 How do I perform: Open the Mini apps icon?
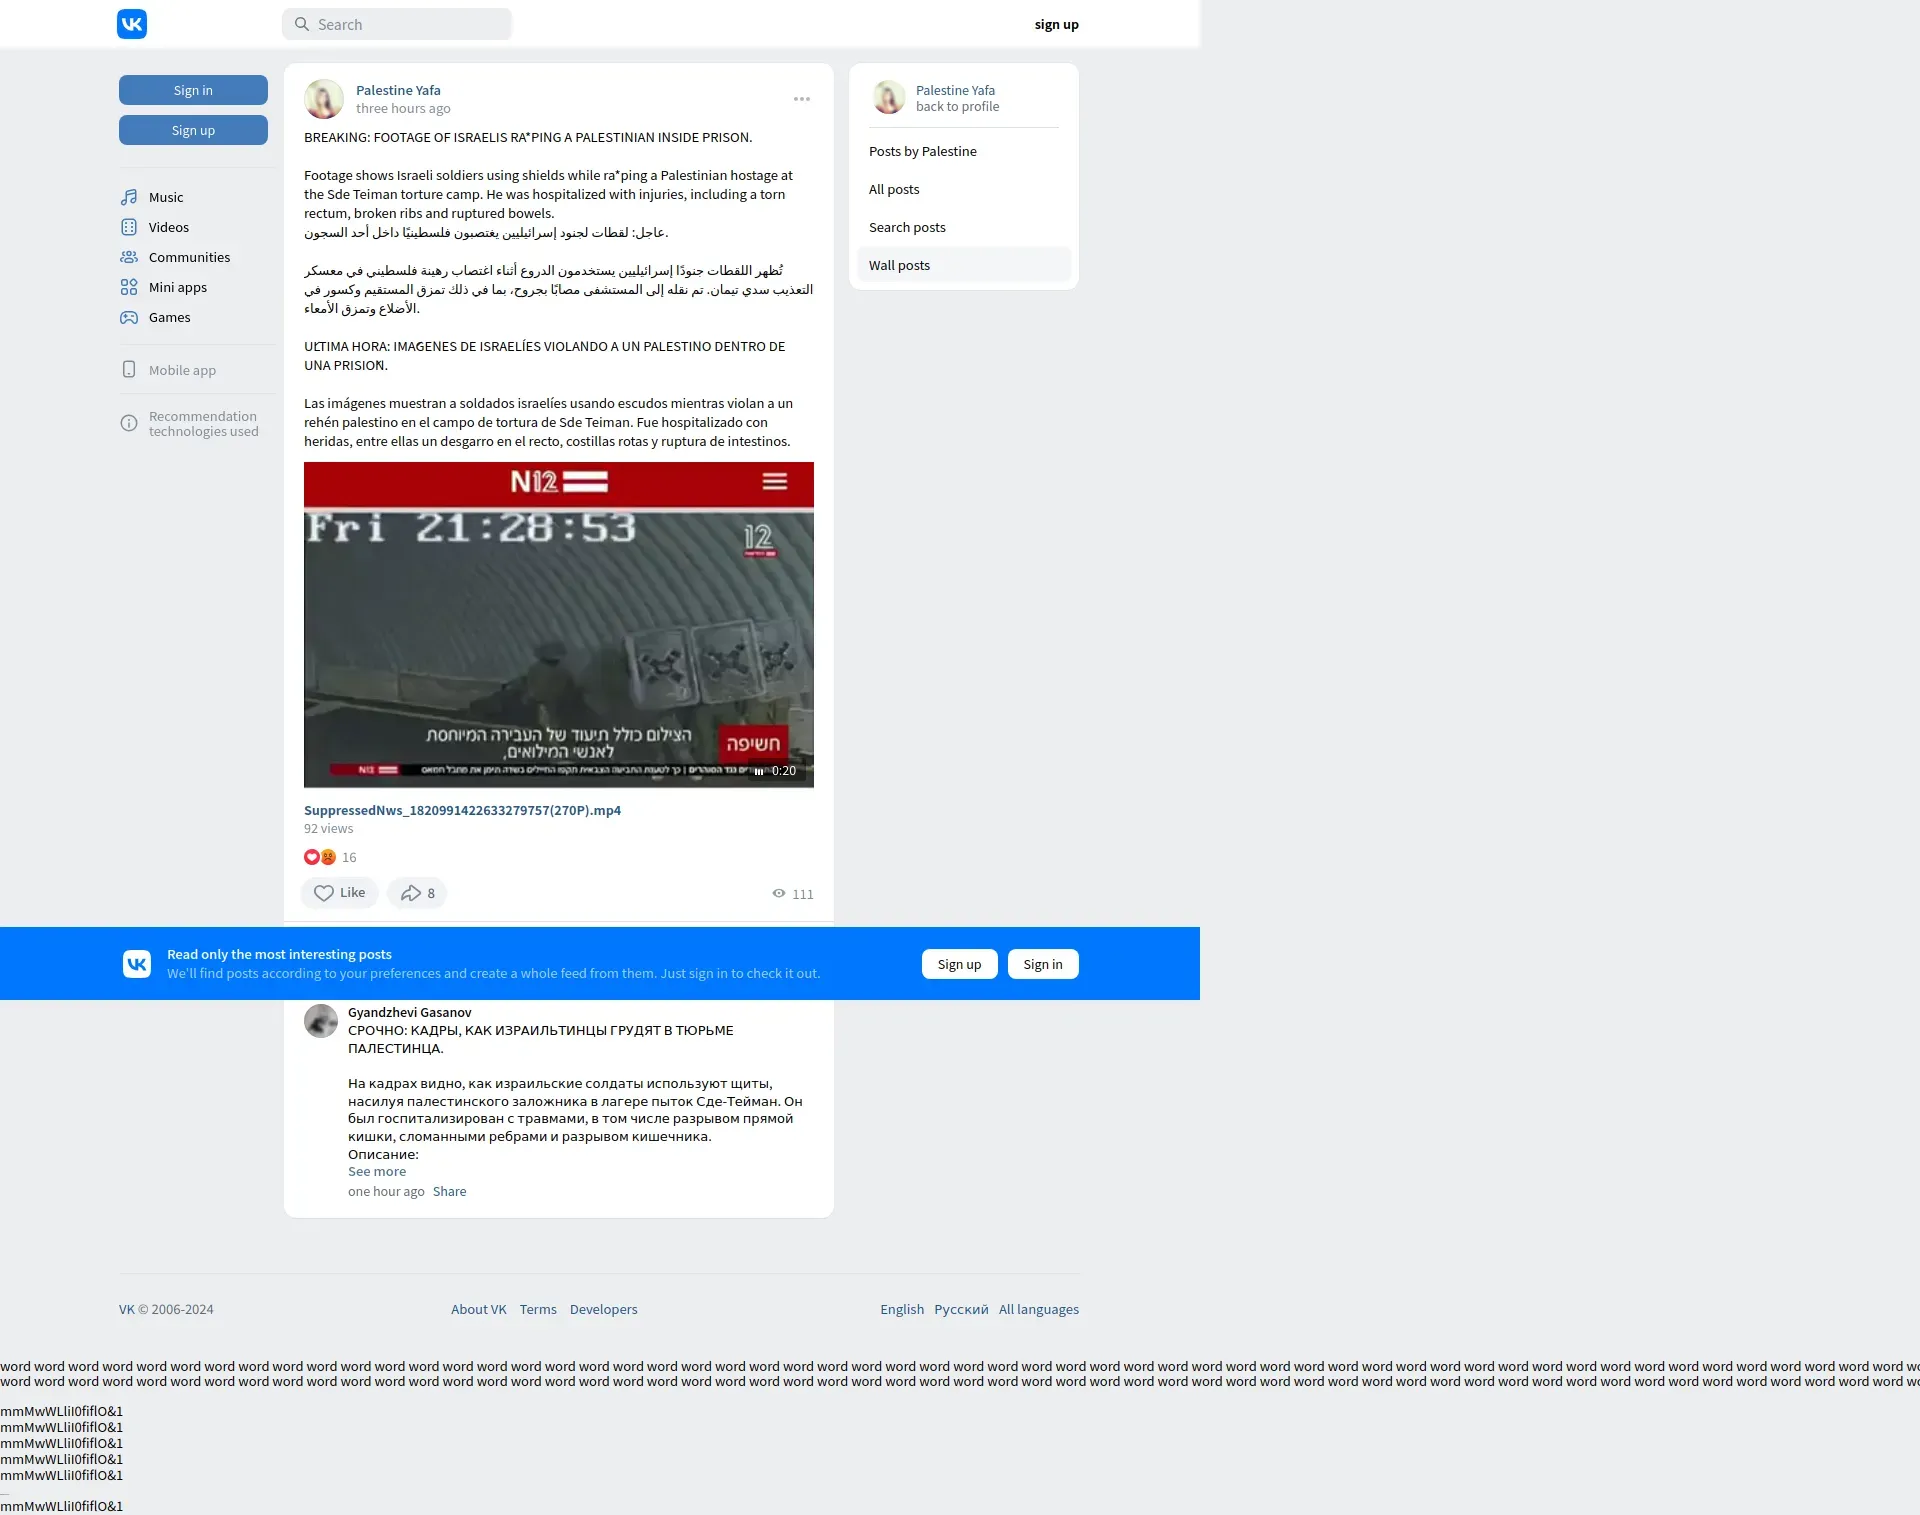[x=129, y=287]
